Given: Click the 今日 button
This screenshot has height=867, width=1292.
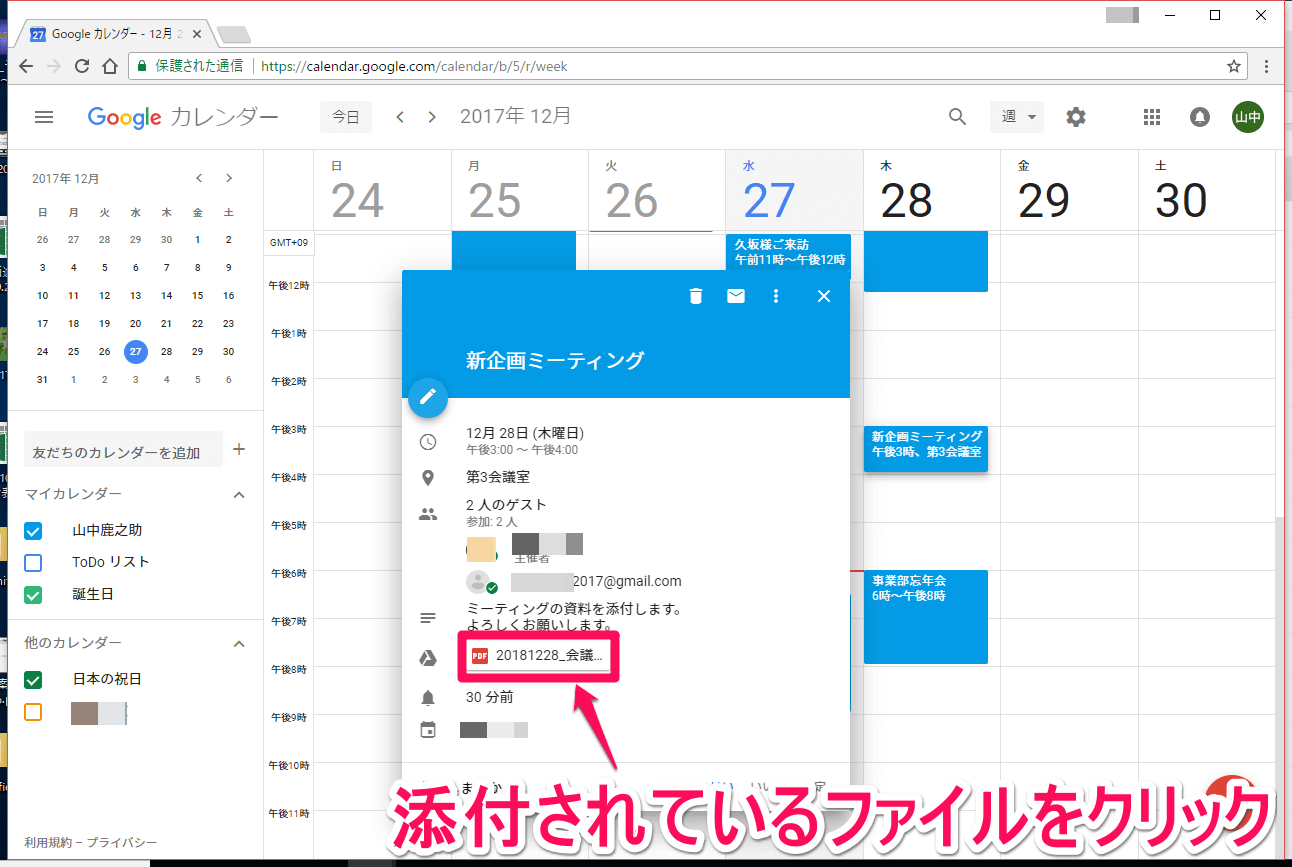Looking at the screenshot, I should (346, 117).
